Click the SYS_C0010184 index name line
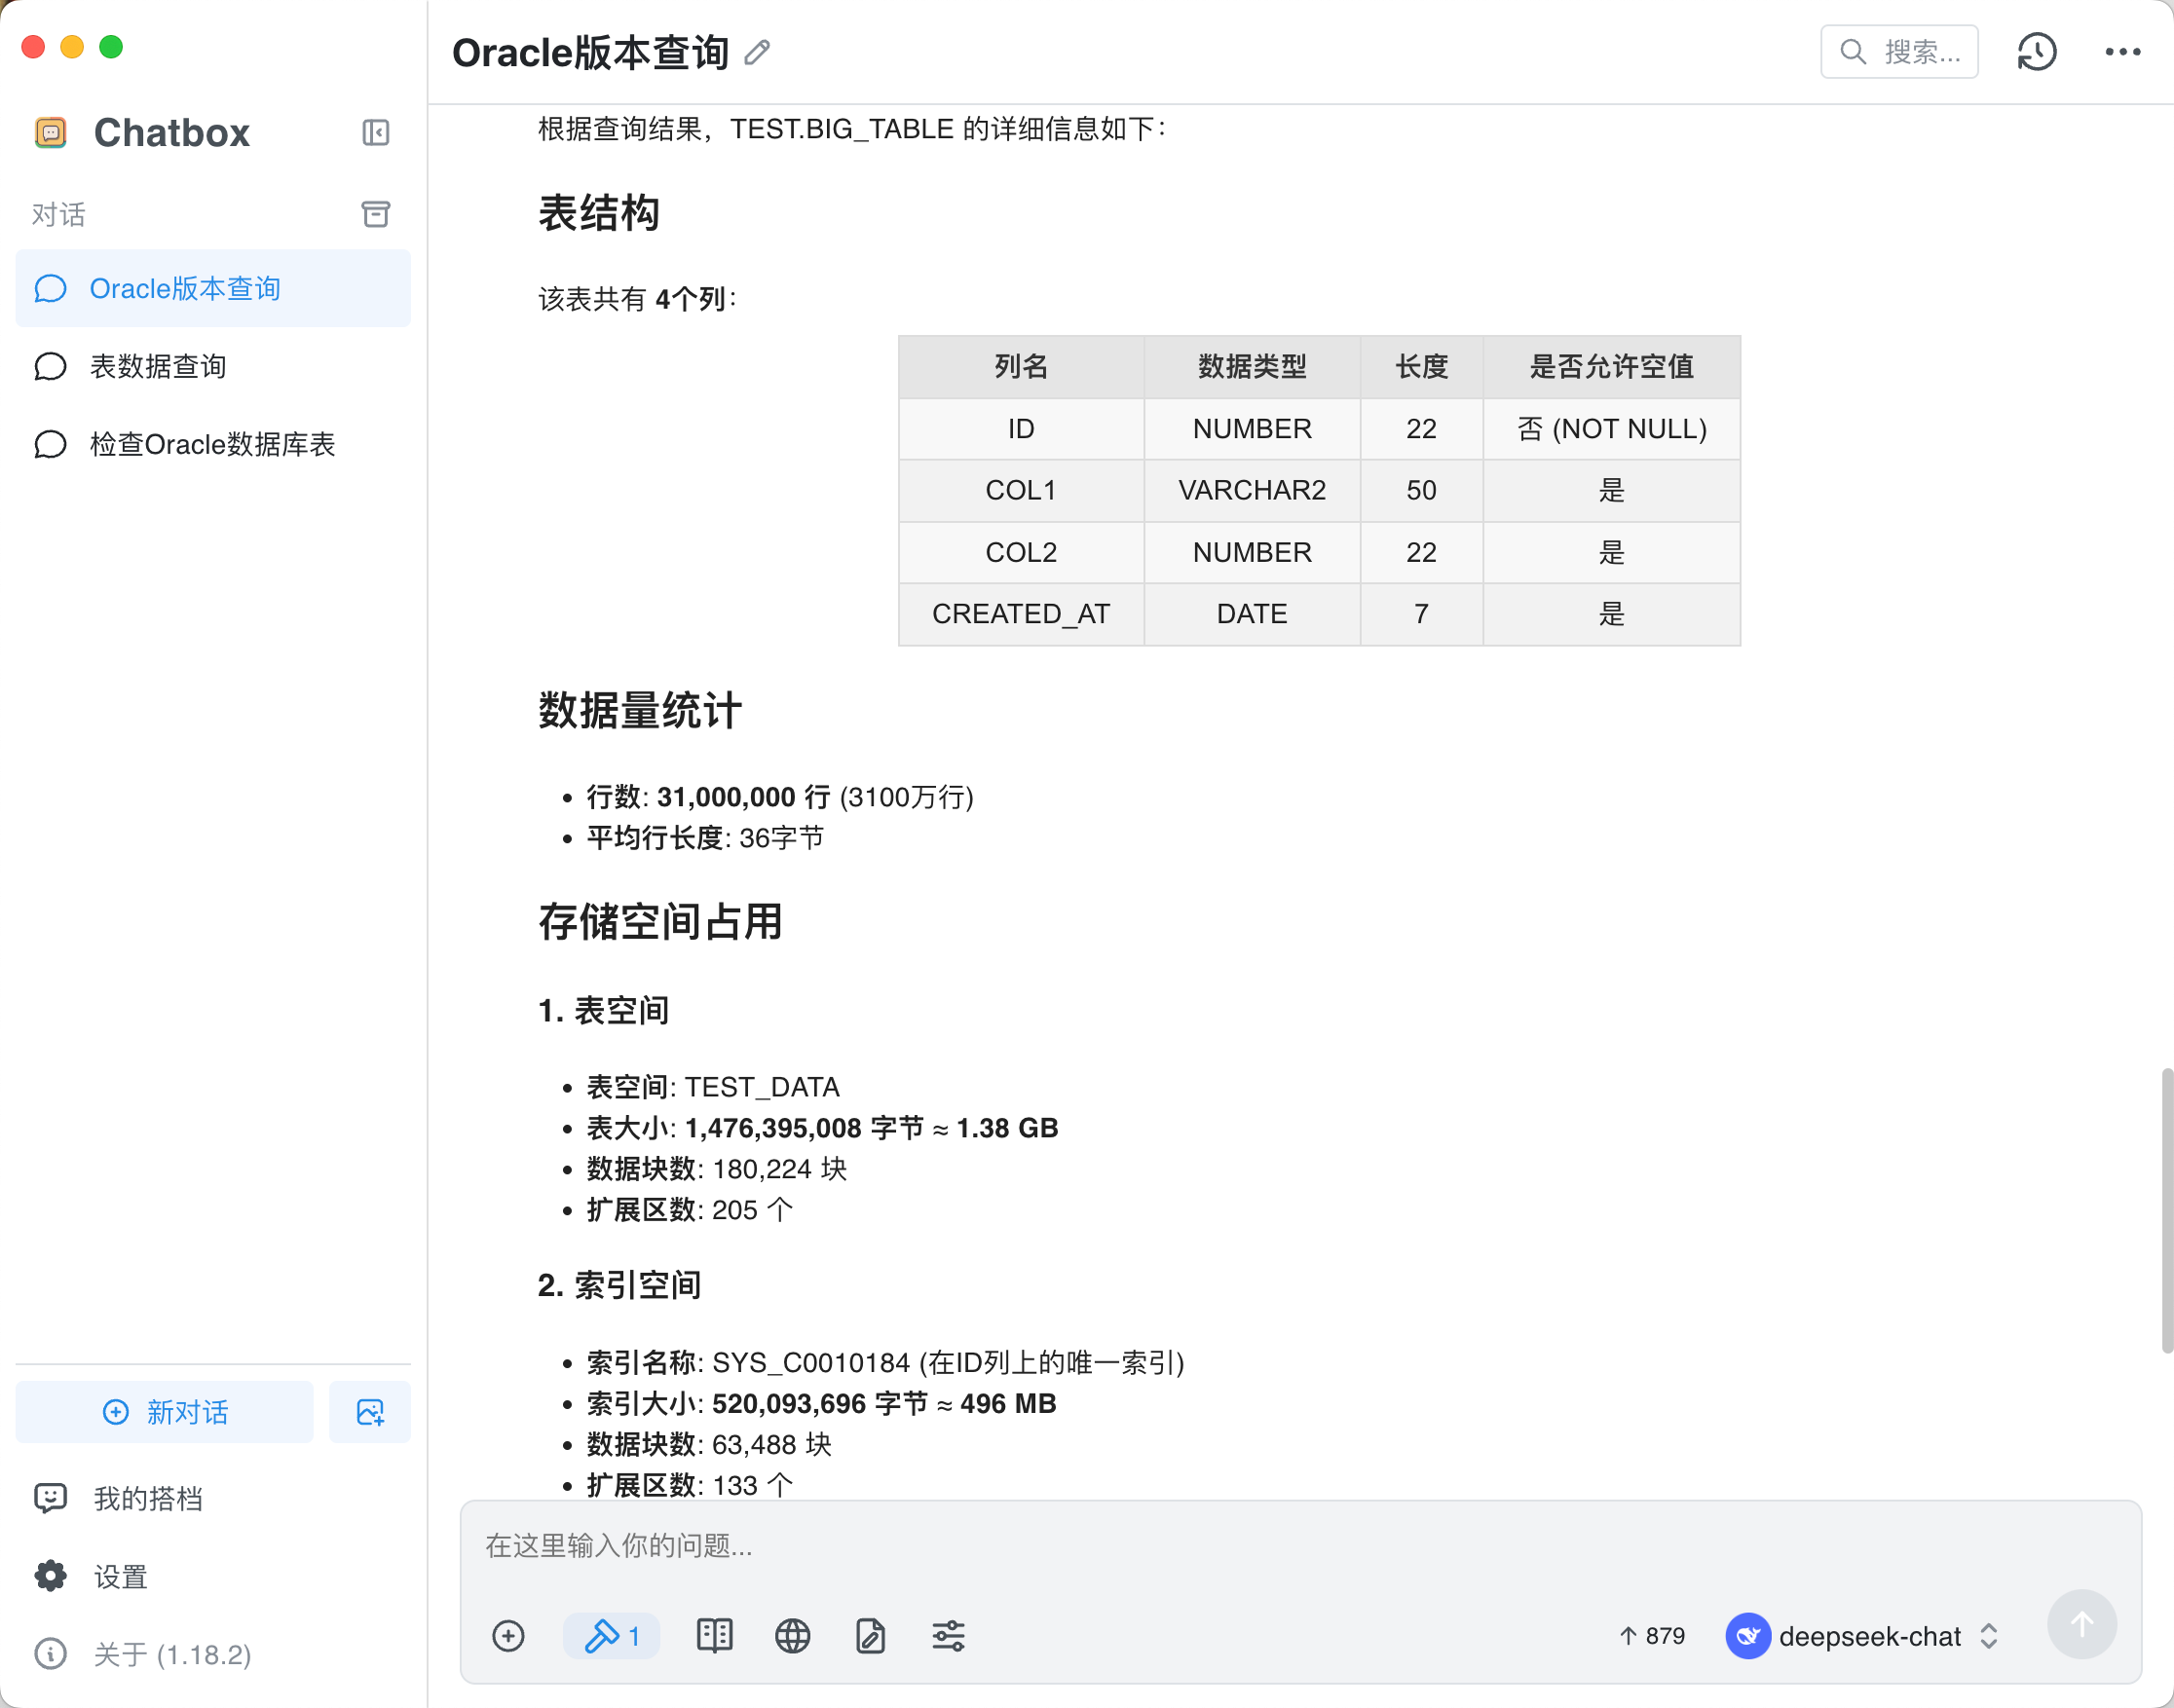Image resolution: width=2174 pixels, height=1708 pixels. (x=885, y=1363)
